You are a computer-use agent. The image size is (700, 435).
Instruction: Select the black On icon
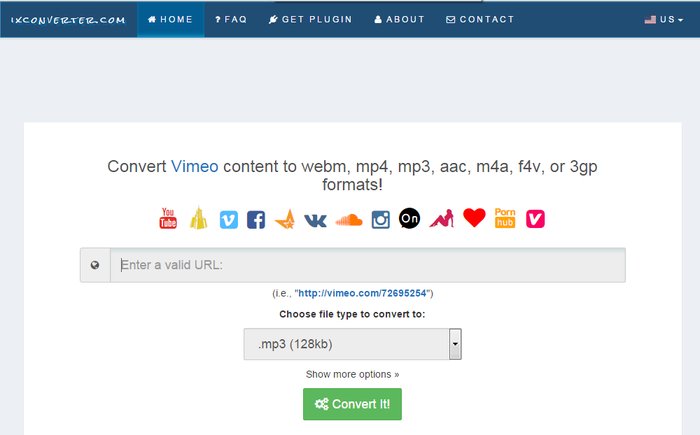tap(409, 218)
